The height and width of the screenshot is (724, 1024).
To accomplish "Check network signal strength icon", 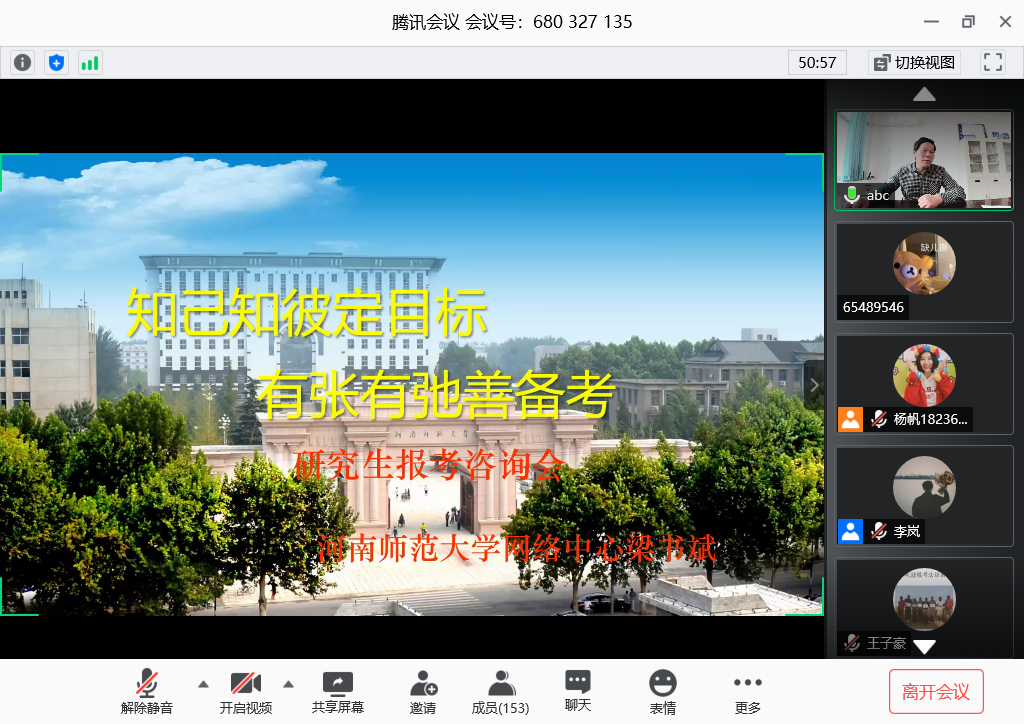I will [x=90, y=63].
